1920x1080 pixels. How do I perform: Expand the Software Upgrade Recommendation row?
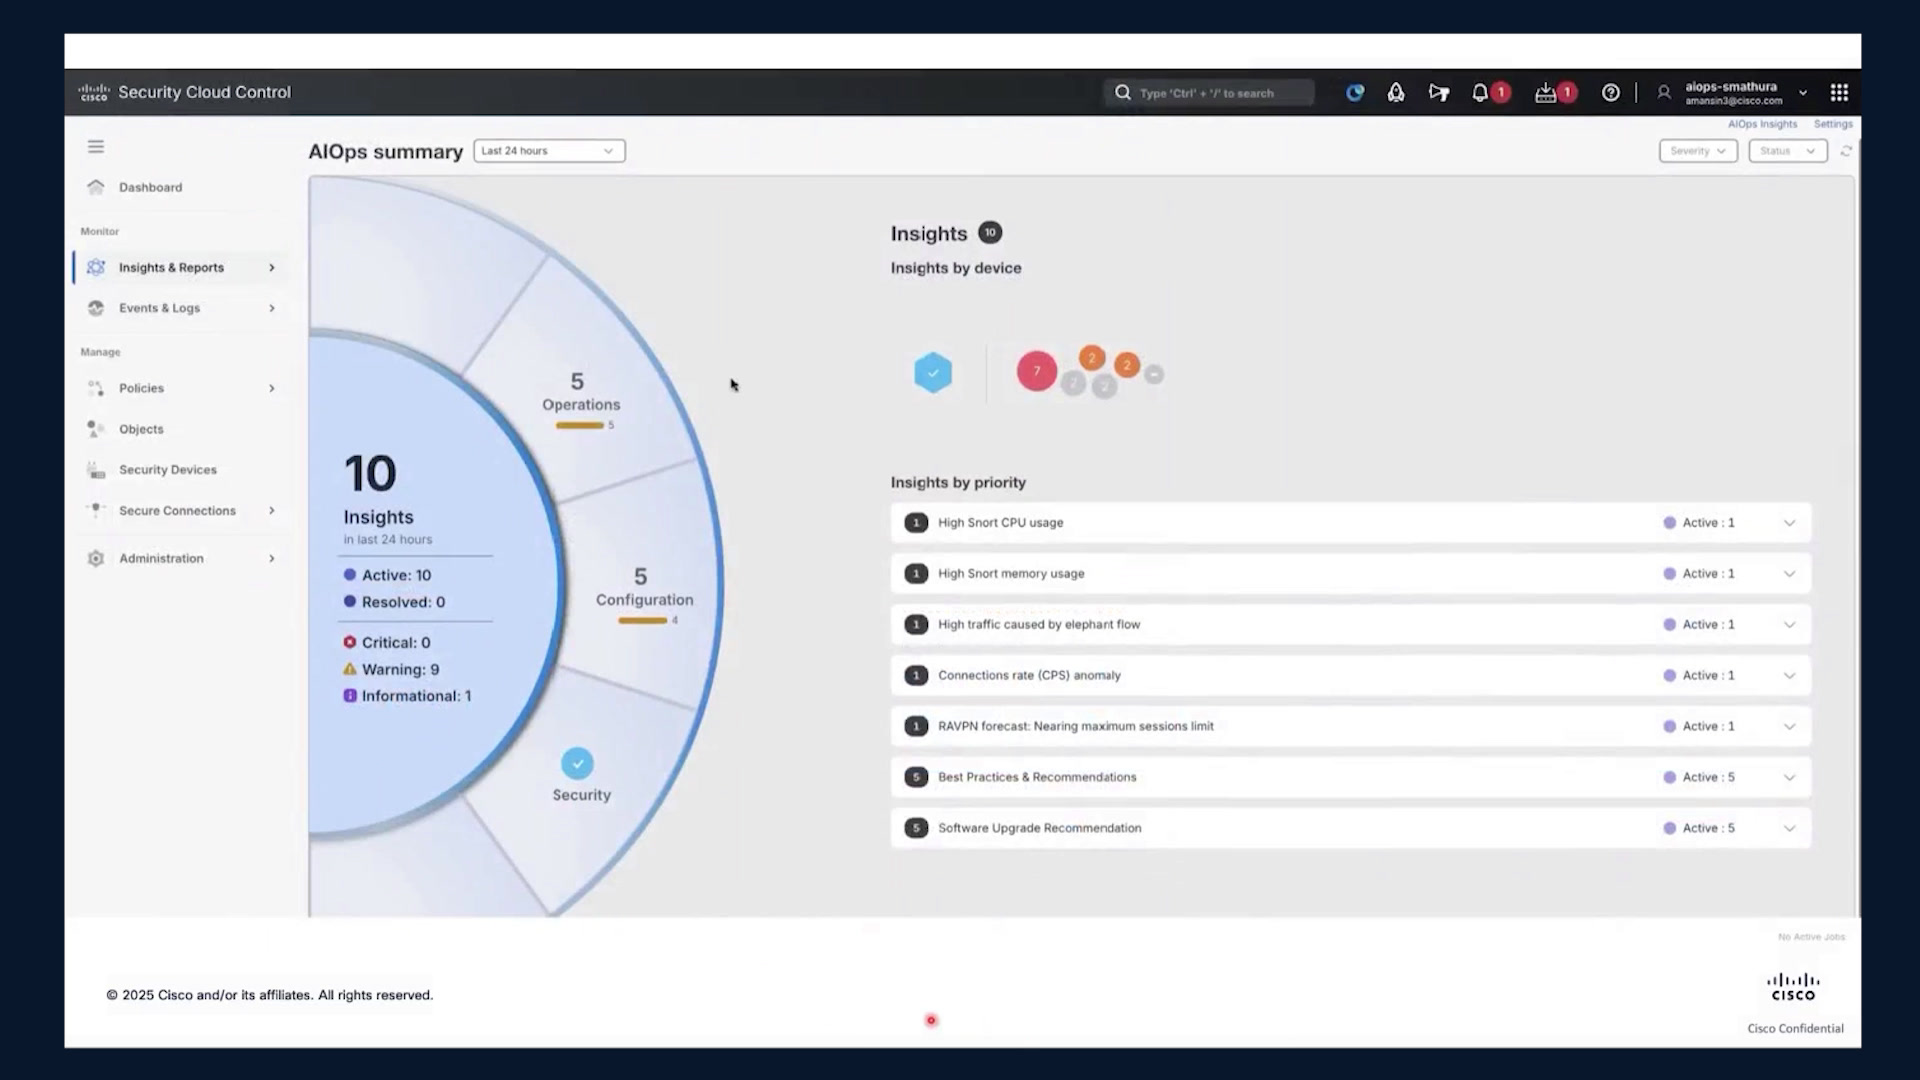(x=1789, y=828)
